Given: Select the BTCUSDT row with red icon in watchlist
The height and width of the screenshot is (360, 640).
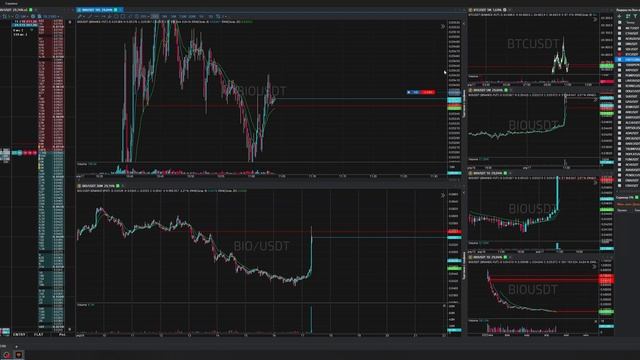Looking at the screenshot, I should coord(629,54).
